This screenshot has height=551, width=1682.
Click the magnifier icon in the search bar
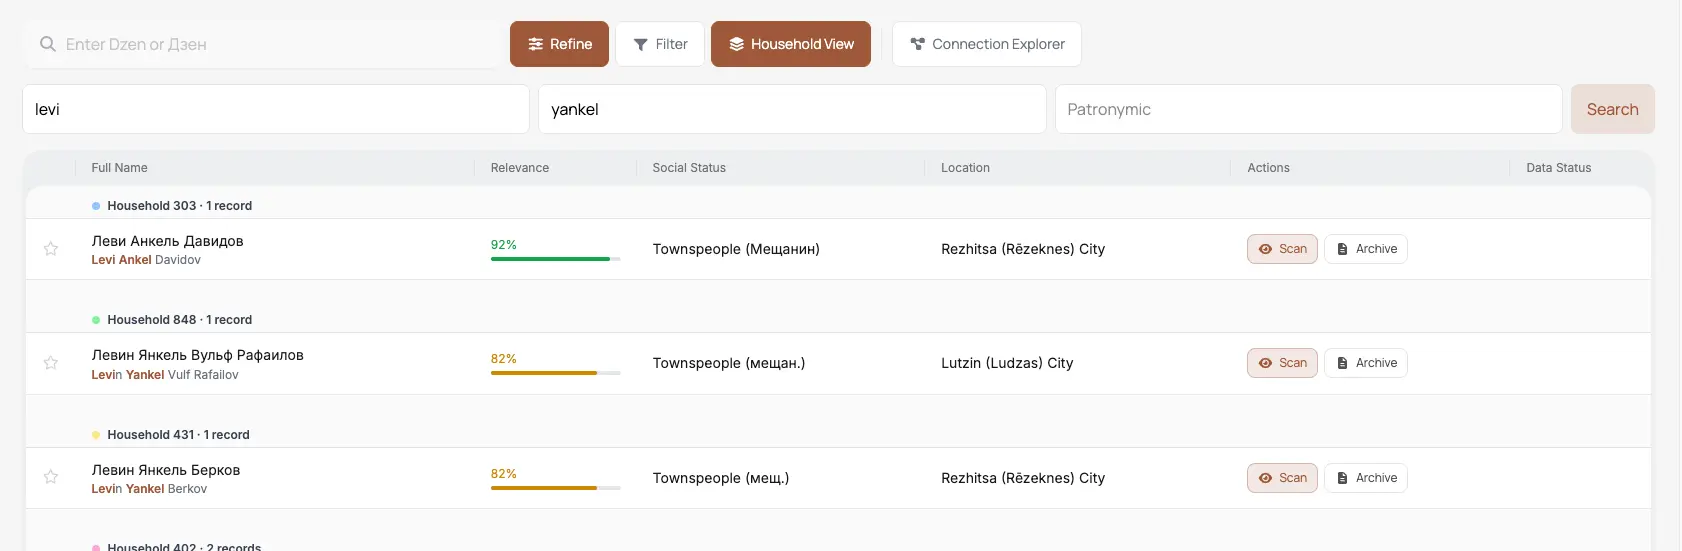click(47, 44)
